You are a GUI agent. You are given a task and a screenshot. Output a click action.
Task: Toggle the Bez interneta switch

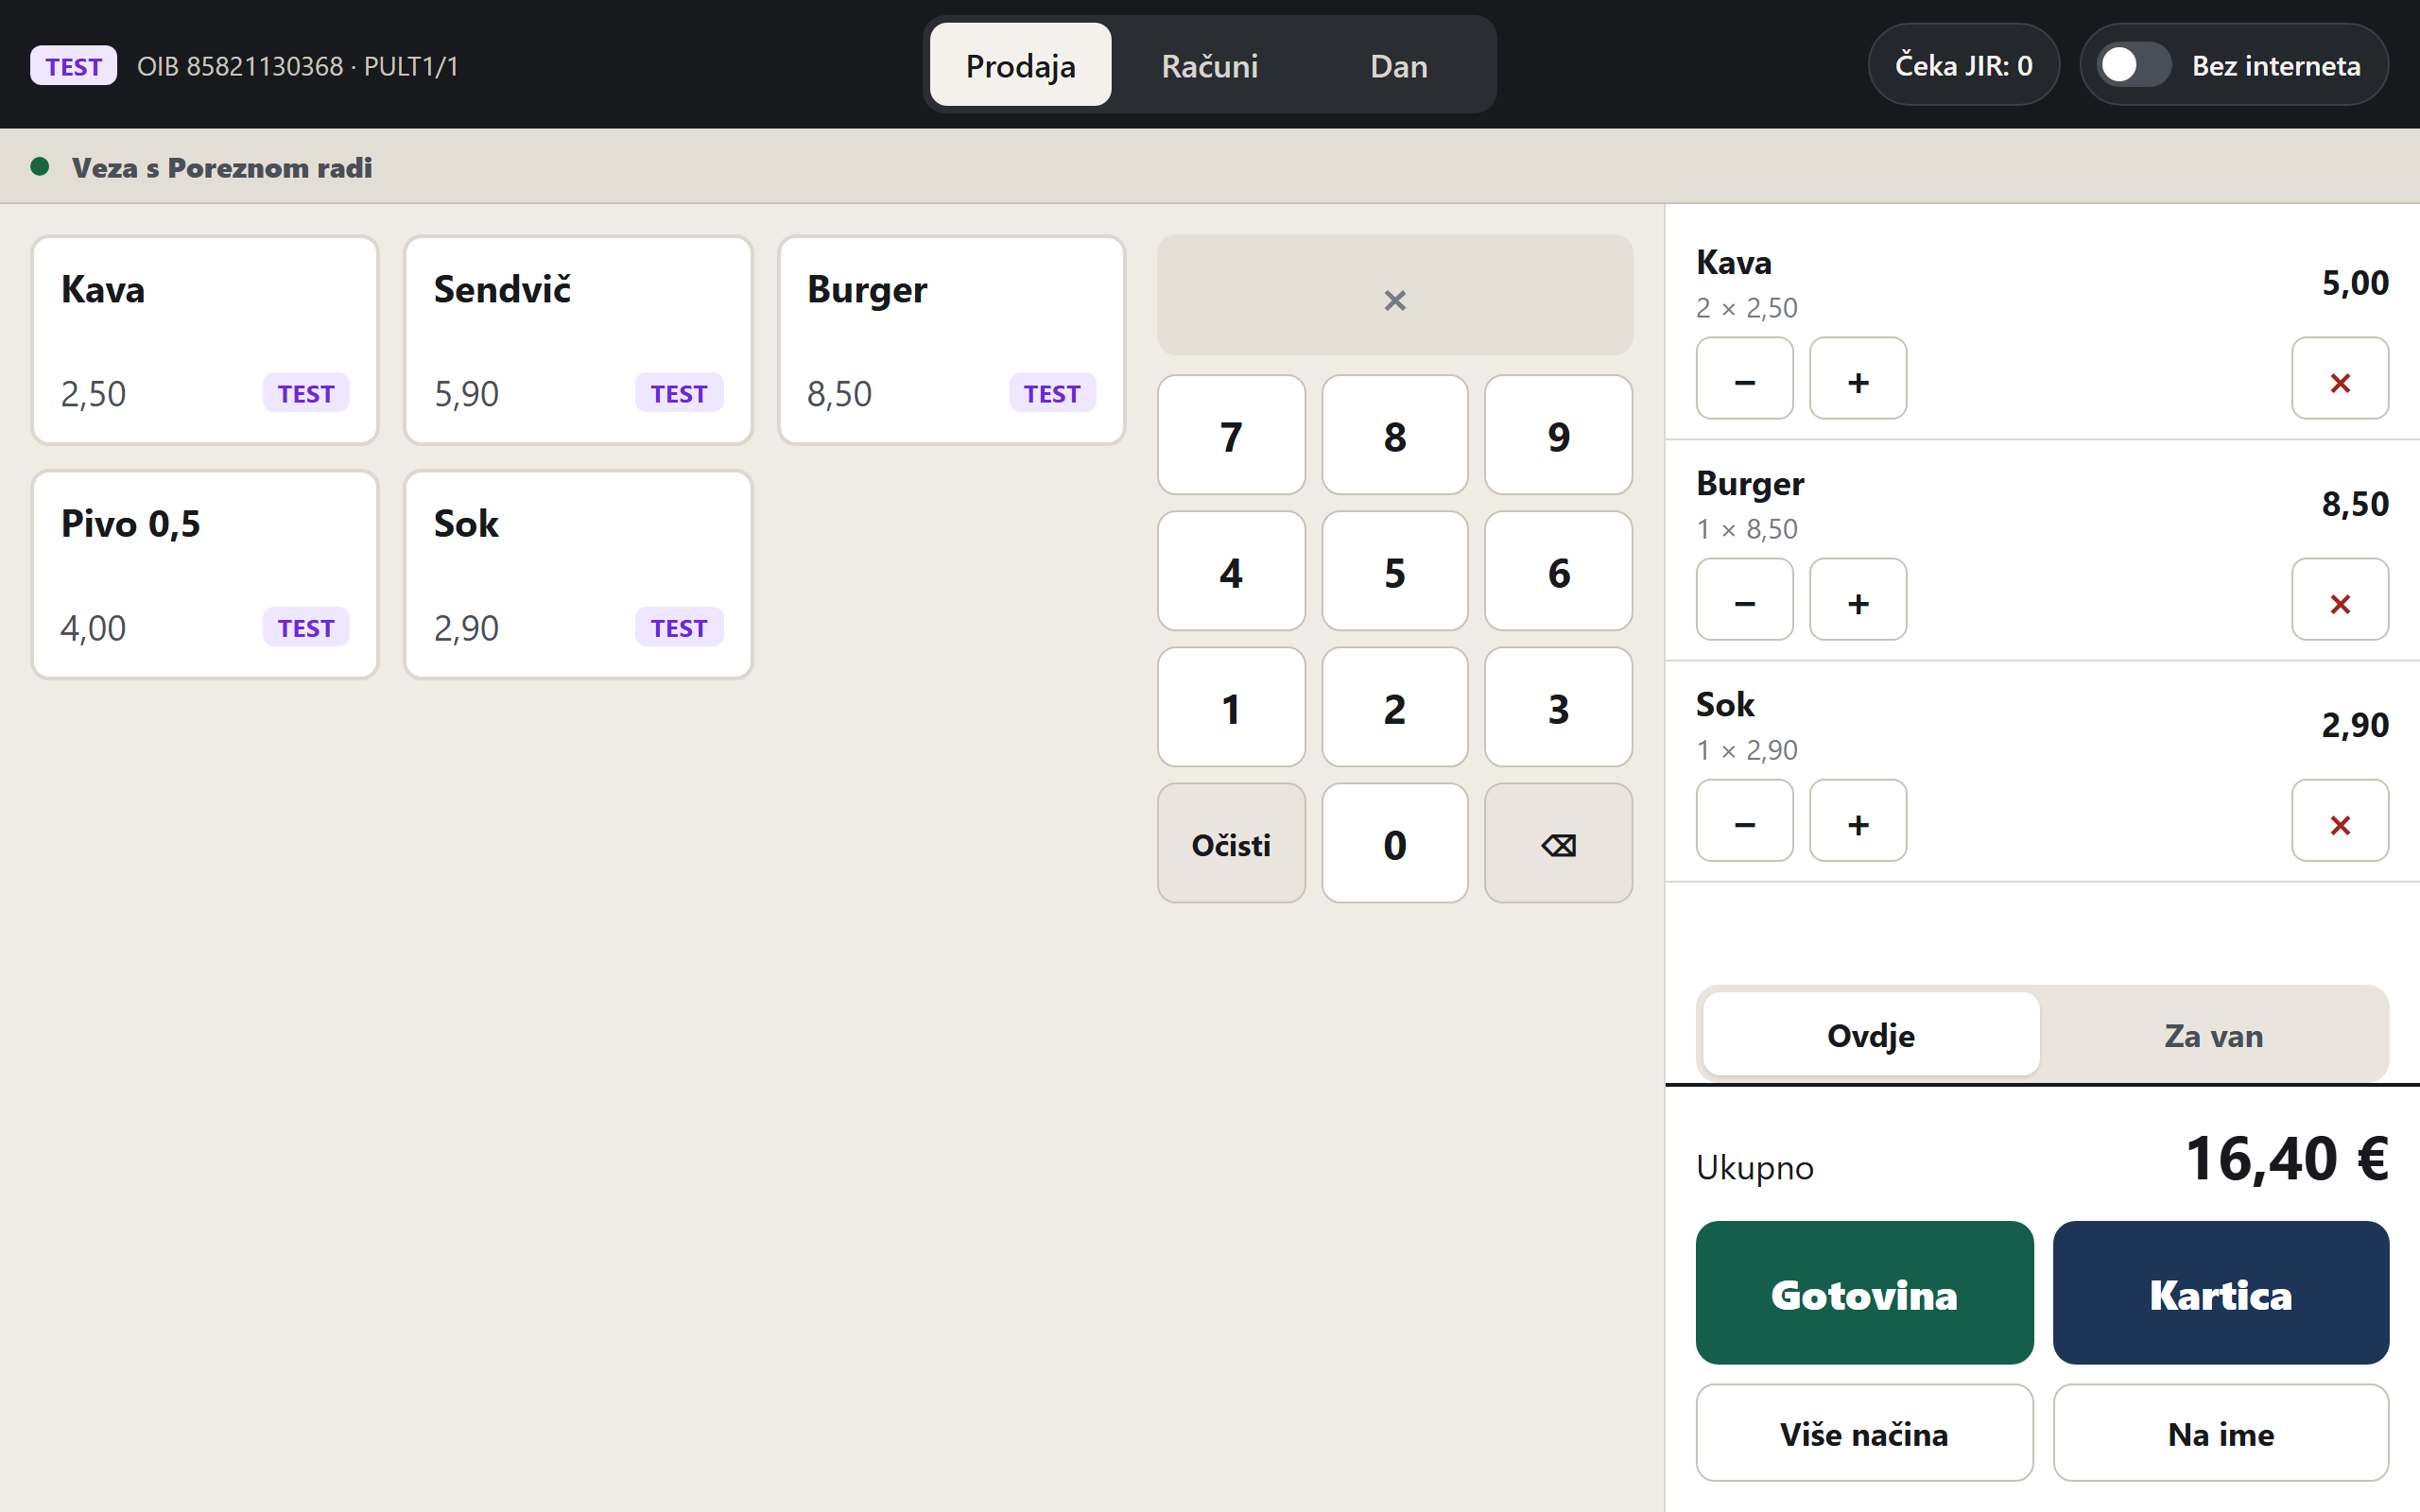click(2133, 65)
